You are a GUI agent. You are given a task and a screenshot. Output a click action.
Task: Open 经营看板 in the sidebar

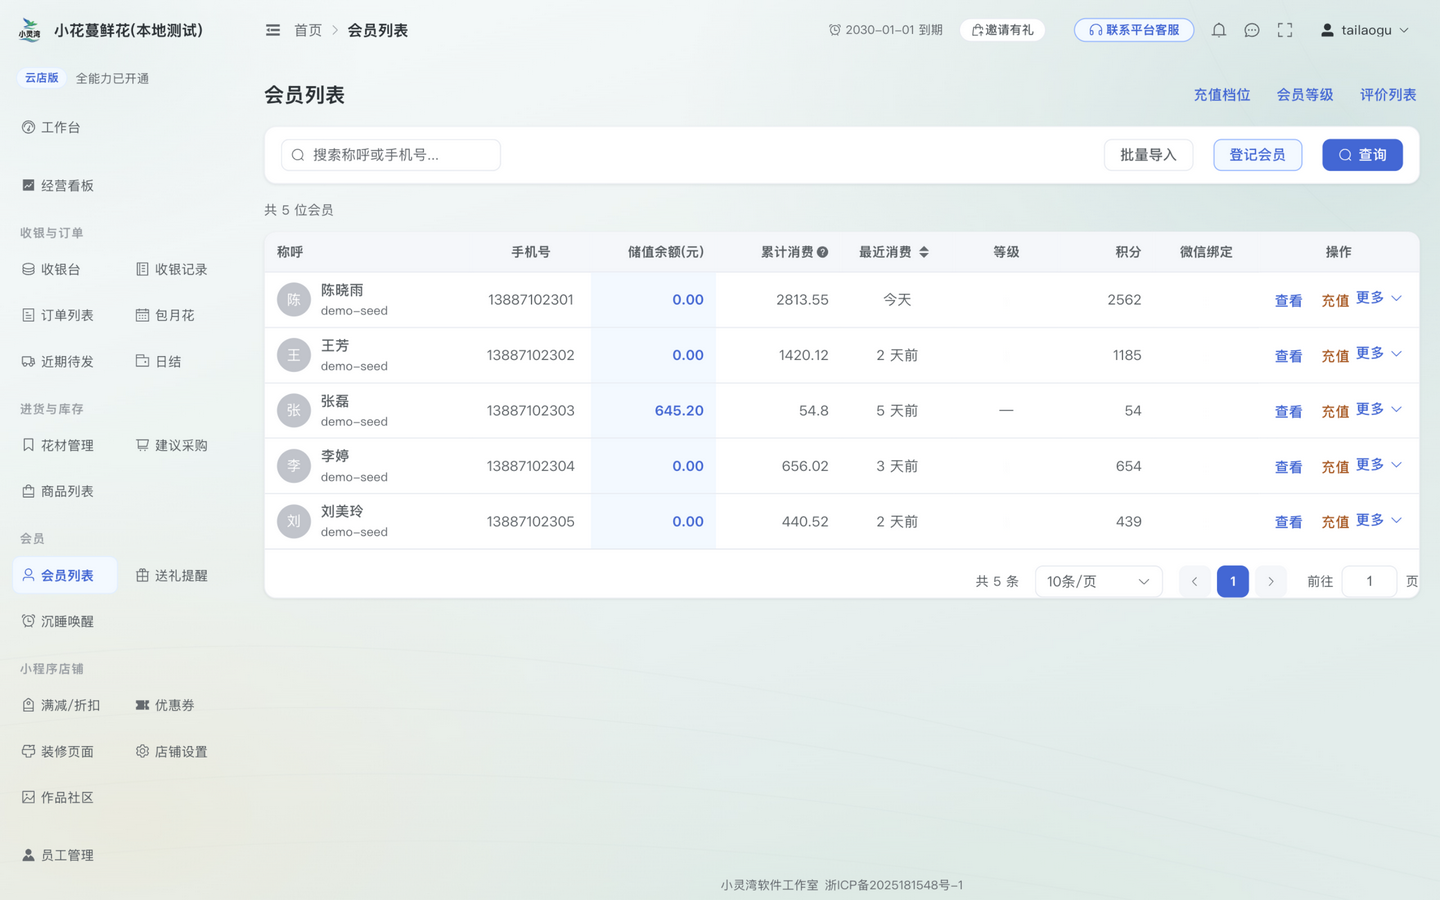(x=58, y=185)
